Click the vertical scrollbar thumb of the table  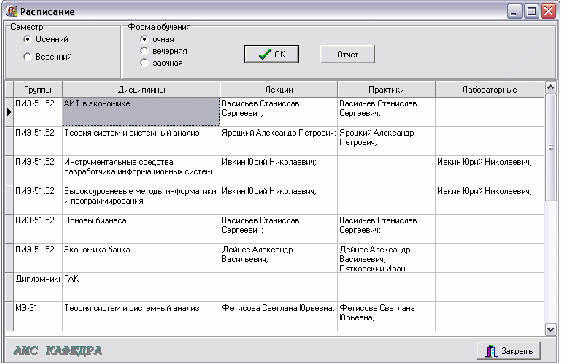551,147
